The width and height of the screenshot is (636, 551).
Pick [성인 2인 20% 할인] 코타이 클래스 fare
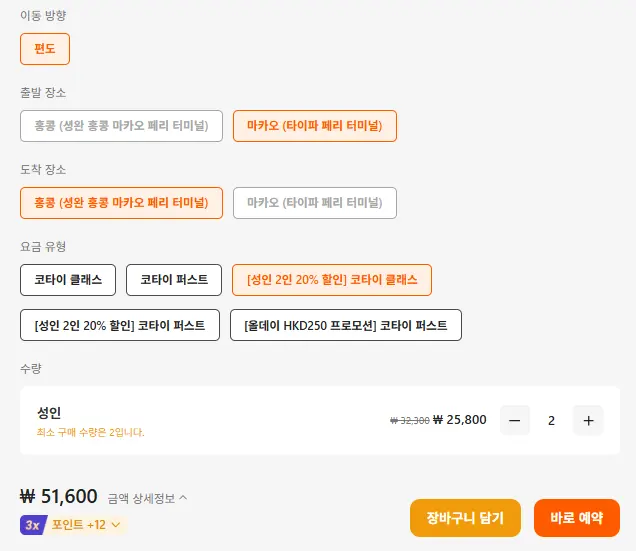pyautogui.click(x=332, y=280)
